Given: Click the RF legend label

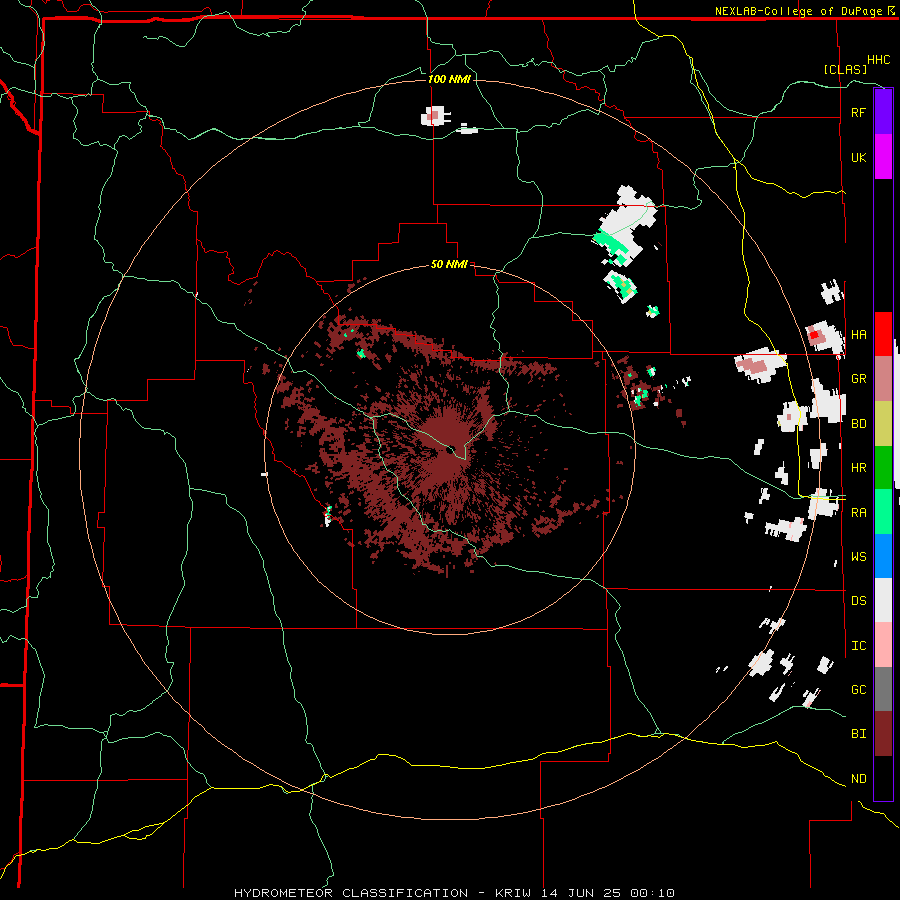Looking at the screenshot, I should point(858,112).
